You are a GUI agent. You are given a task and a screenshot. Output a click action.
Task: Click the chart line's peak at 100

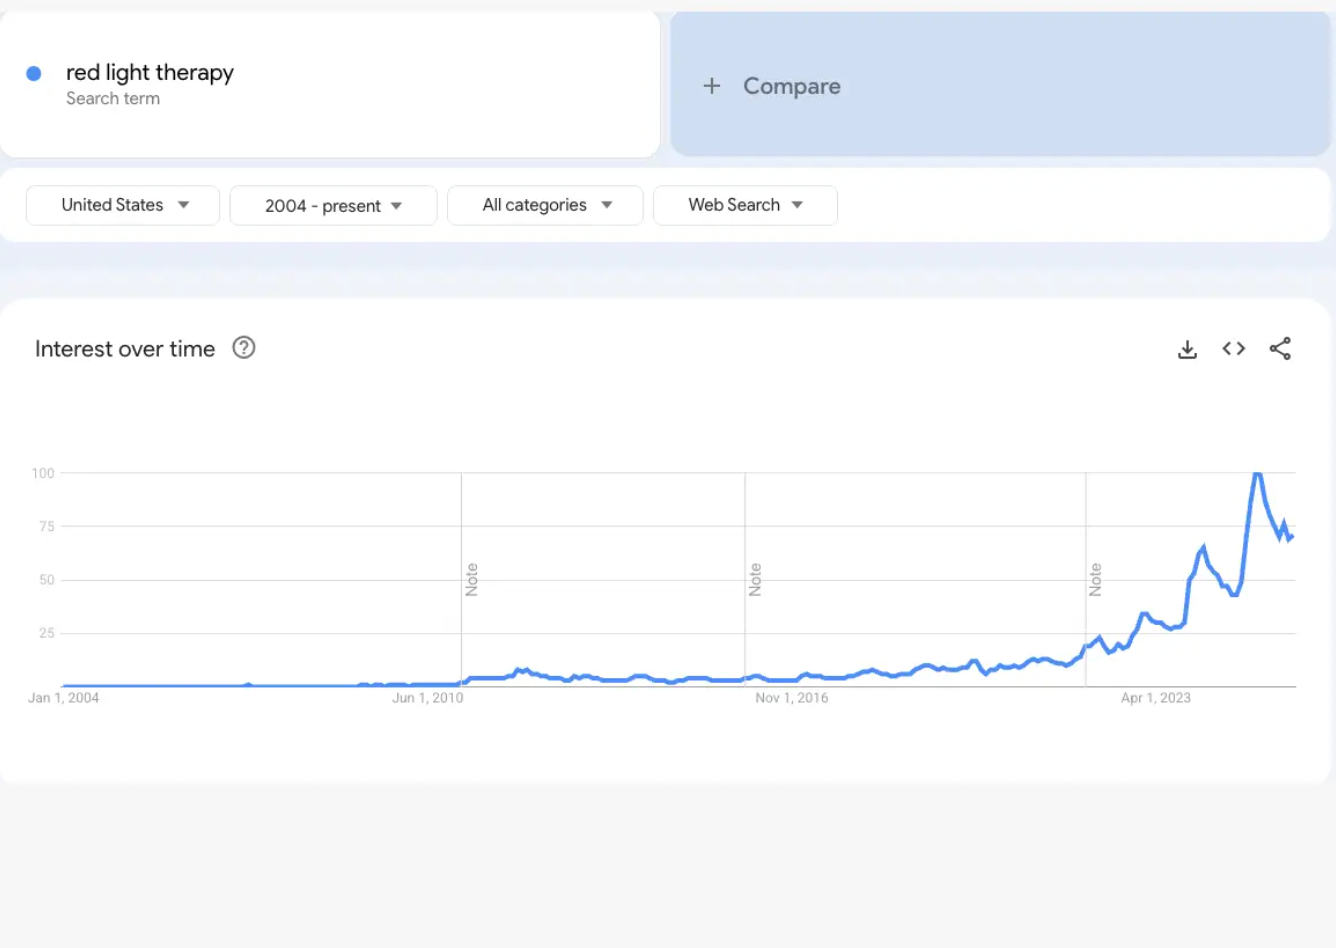pos(1257,474)
